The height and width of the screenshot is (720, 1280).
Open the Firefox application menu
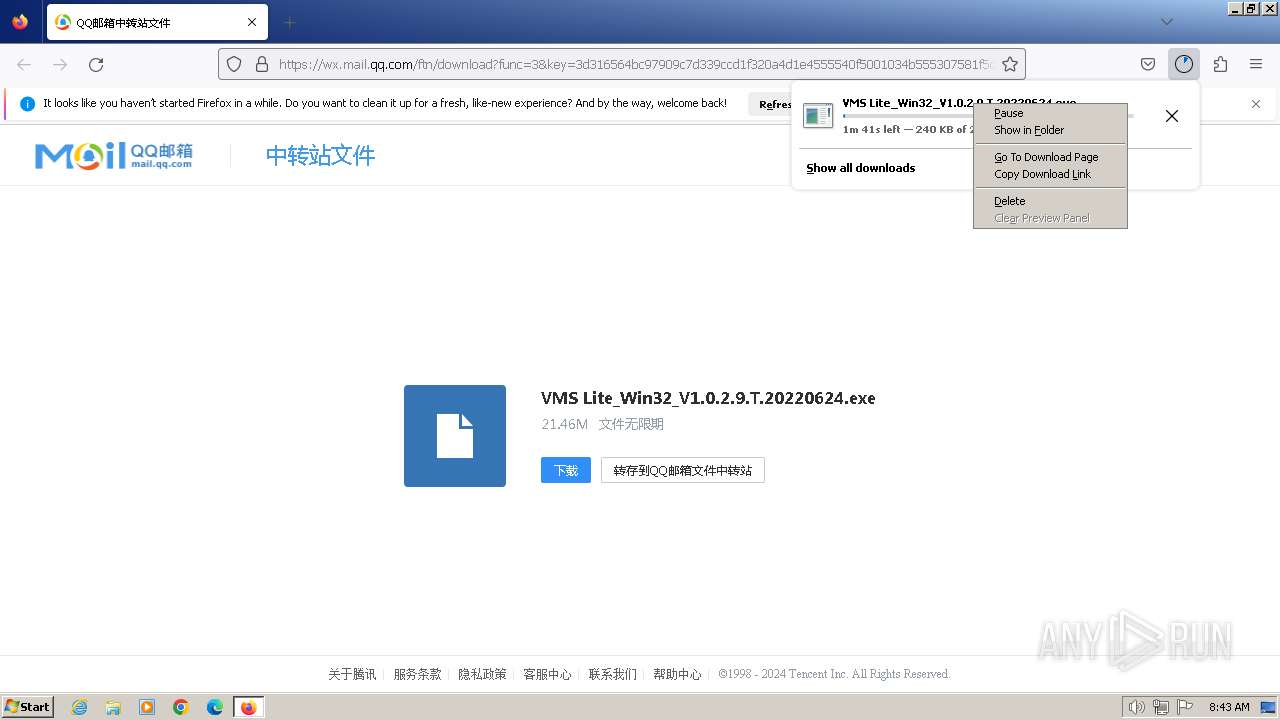coord(1256,64)
